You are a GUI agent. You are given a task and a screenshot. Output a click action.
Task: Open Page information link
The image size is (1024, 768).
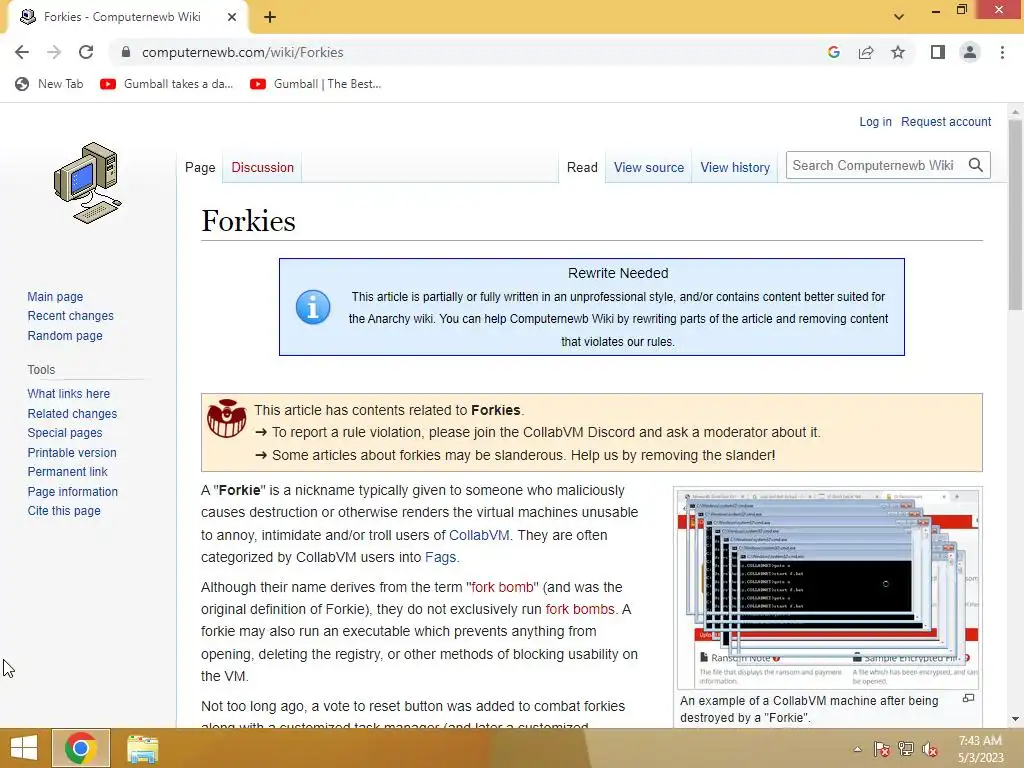(72, 491)
